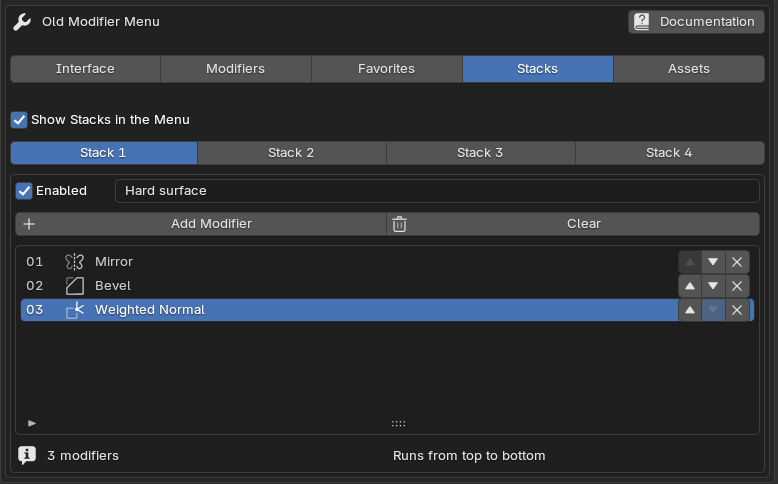
Task: Expand the list filter options triangle
Action: click(x=32, y=423)
